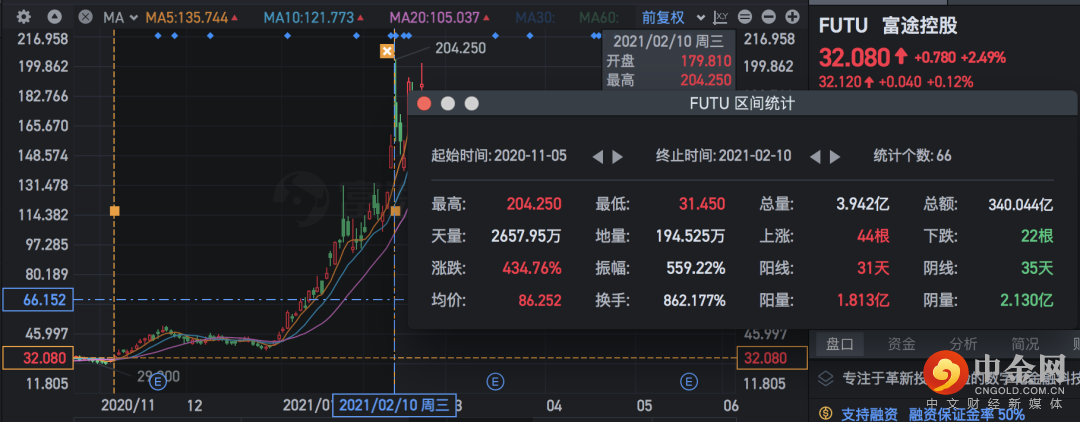Image resolution: width=1080 pixels, height=422 pixels.
Task: Select the orange range end handle on 2021/02/10
Action: (x=395, y=211)
